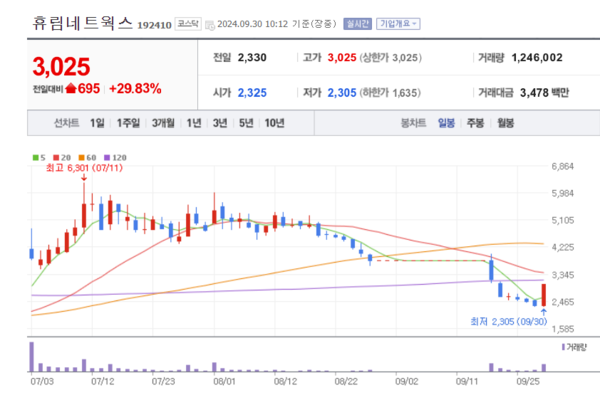Select the 1년 line chart tab

click(x=194, y=123)
